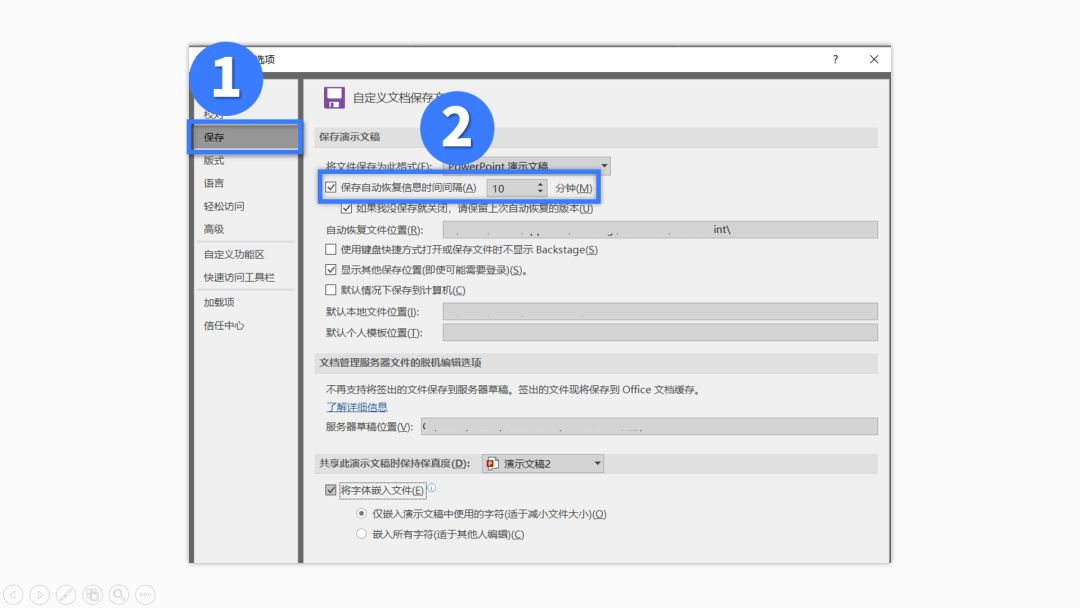The image size is (1080, 608).
Task: Toggle 保存自动恢复信息时间间隔 checkbox
Action: (331, 187)
